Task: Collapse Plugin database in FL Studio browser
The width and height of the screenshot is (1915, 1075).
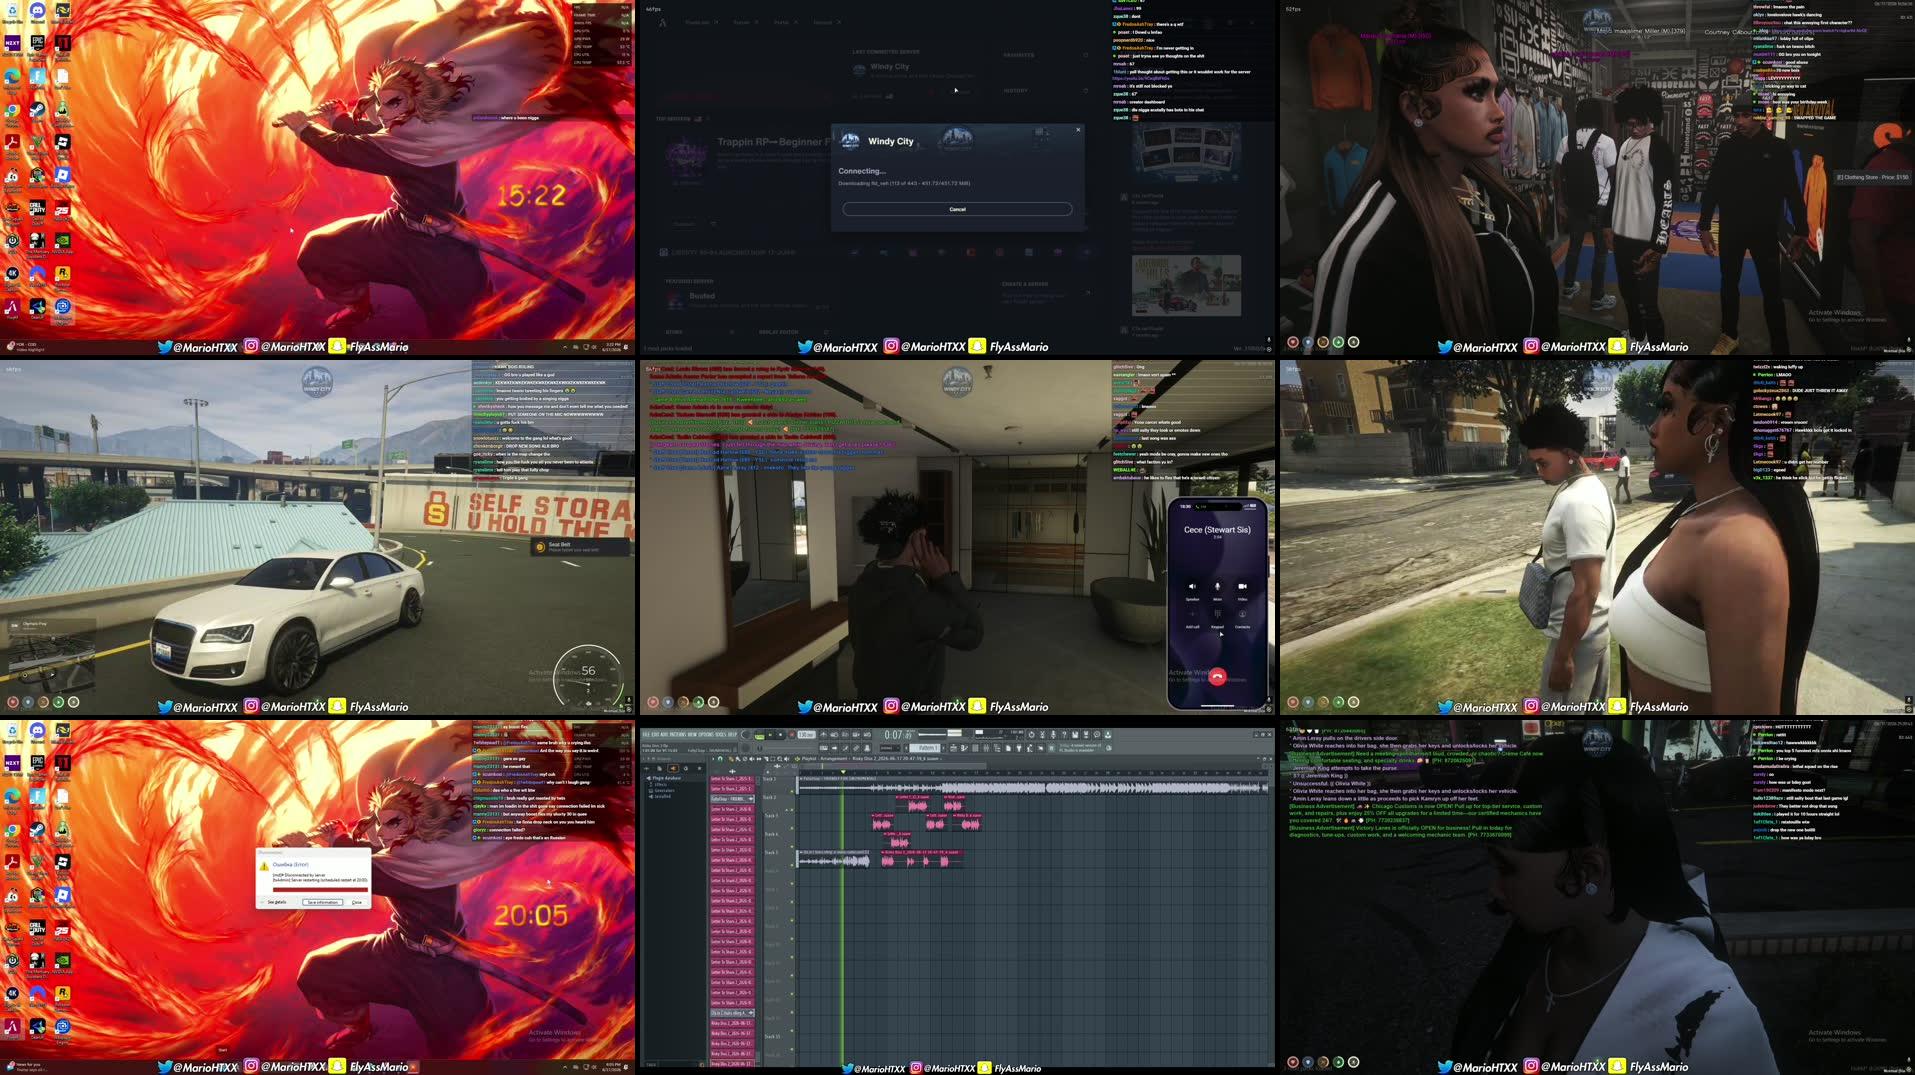Action: pyautogui.click(x=664, y=778)
